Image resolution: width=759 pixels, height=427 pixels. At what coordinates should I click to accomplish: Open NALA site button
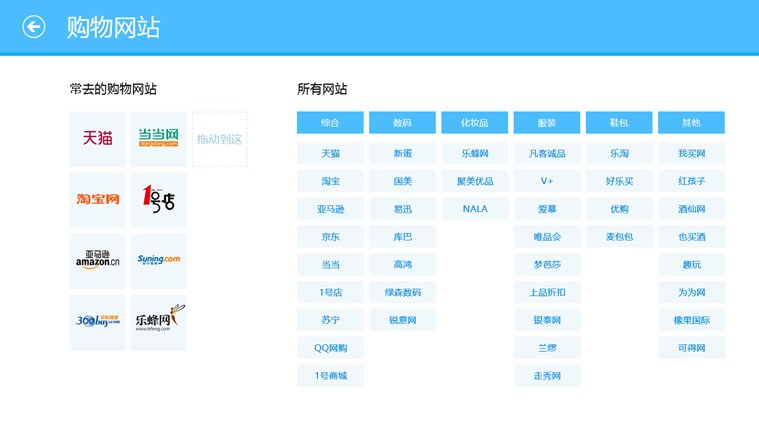[474, 209]
